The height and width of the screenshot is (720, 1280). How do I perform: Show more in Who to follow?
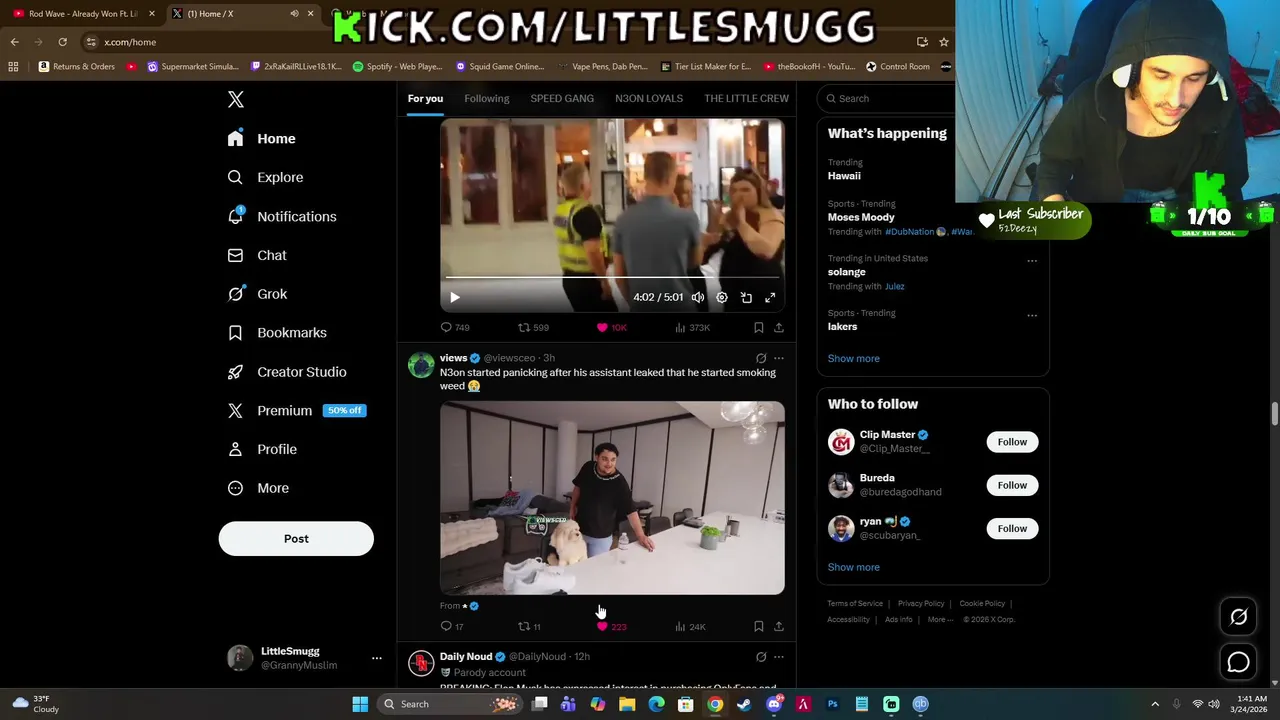pyautogui.click(x=853, y=567)
